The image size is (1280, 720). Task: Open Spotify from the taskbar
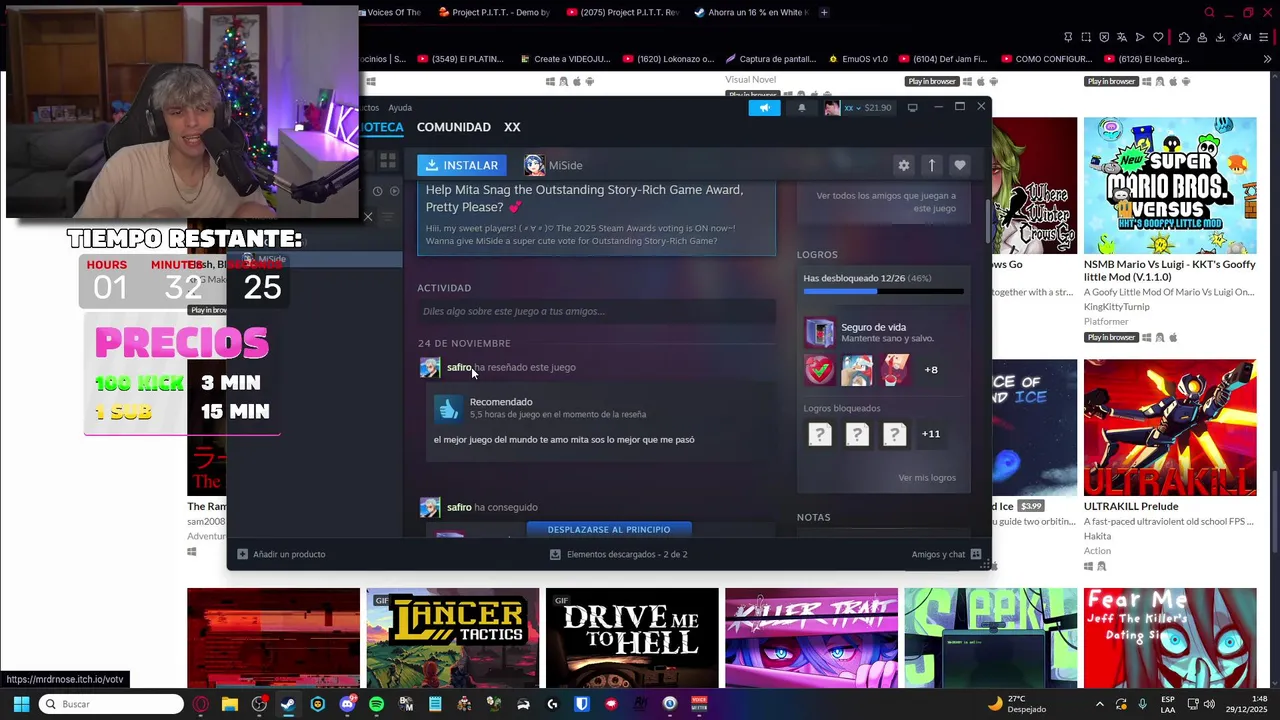[376, 704]
